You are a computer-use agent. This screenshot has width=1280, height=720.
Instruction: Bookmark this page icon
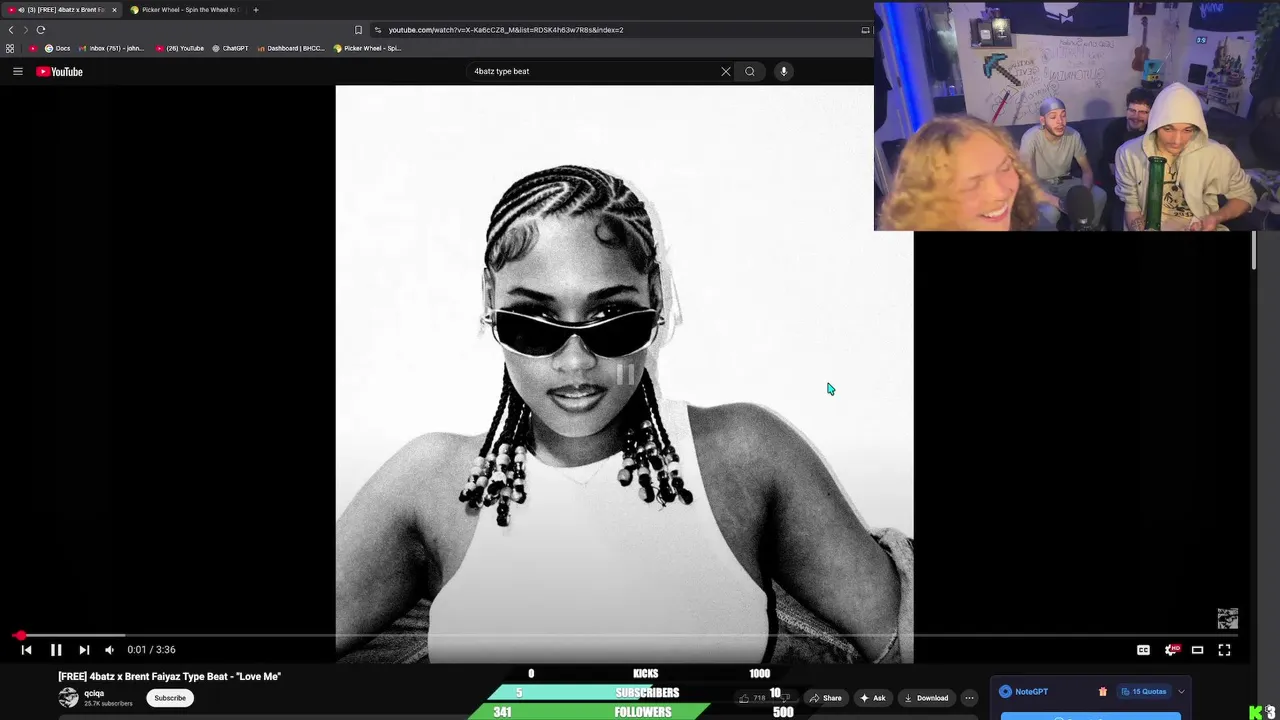pyautogui.click(x=358, y=30)
